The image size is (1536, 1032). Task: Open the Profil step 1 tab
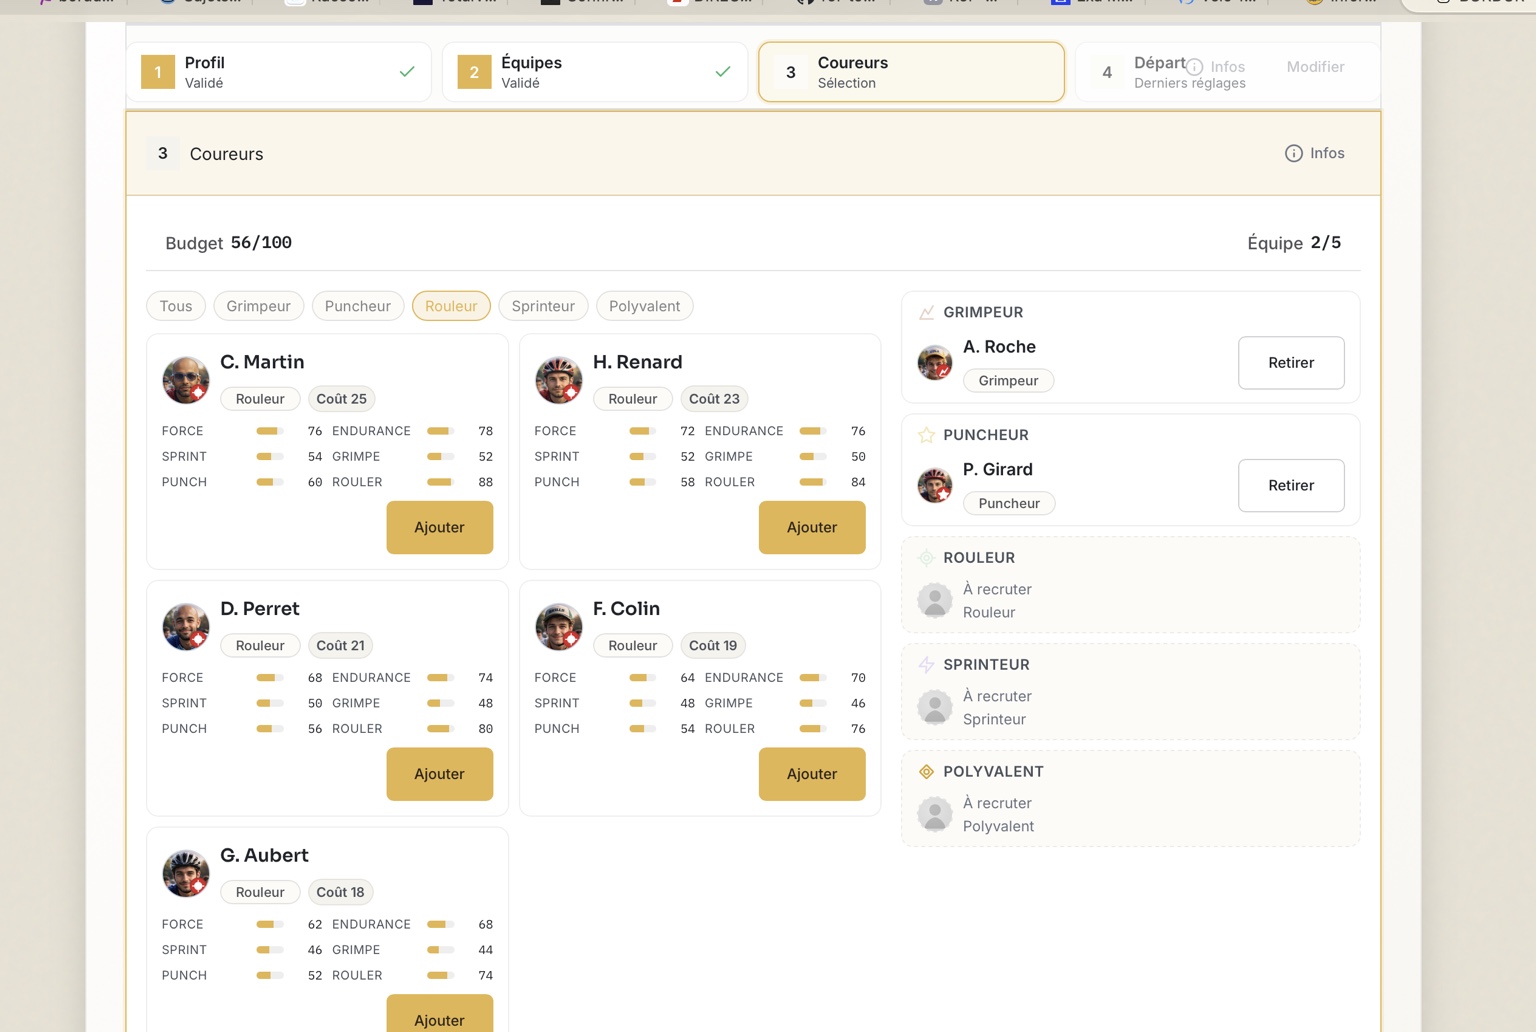point(279,72)
